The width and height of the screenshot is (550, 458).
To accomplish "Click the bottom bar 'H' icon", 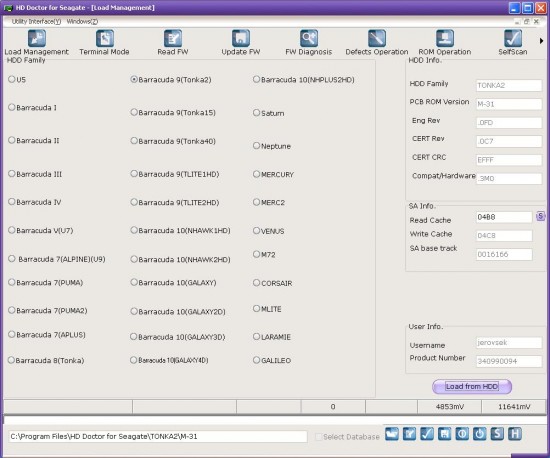I will [515, 434].
